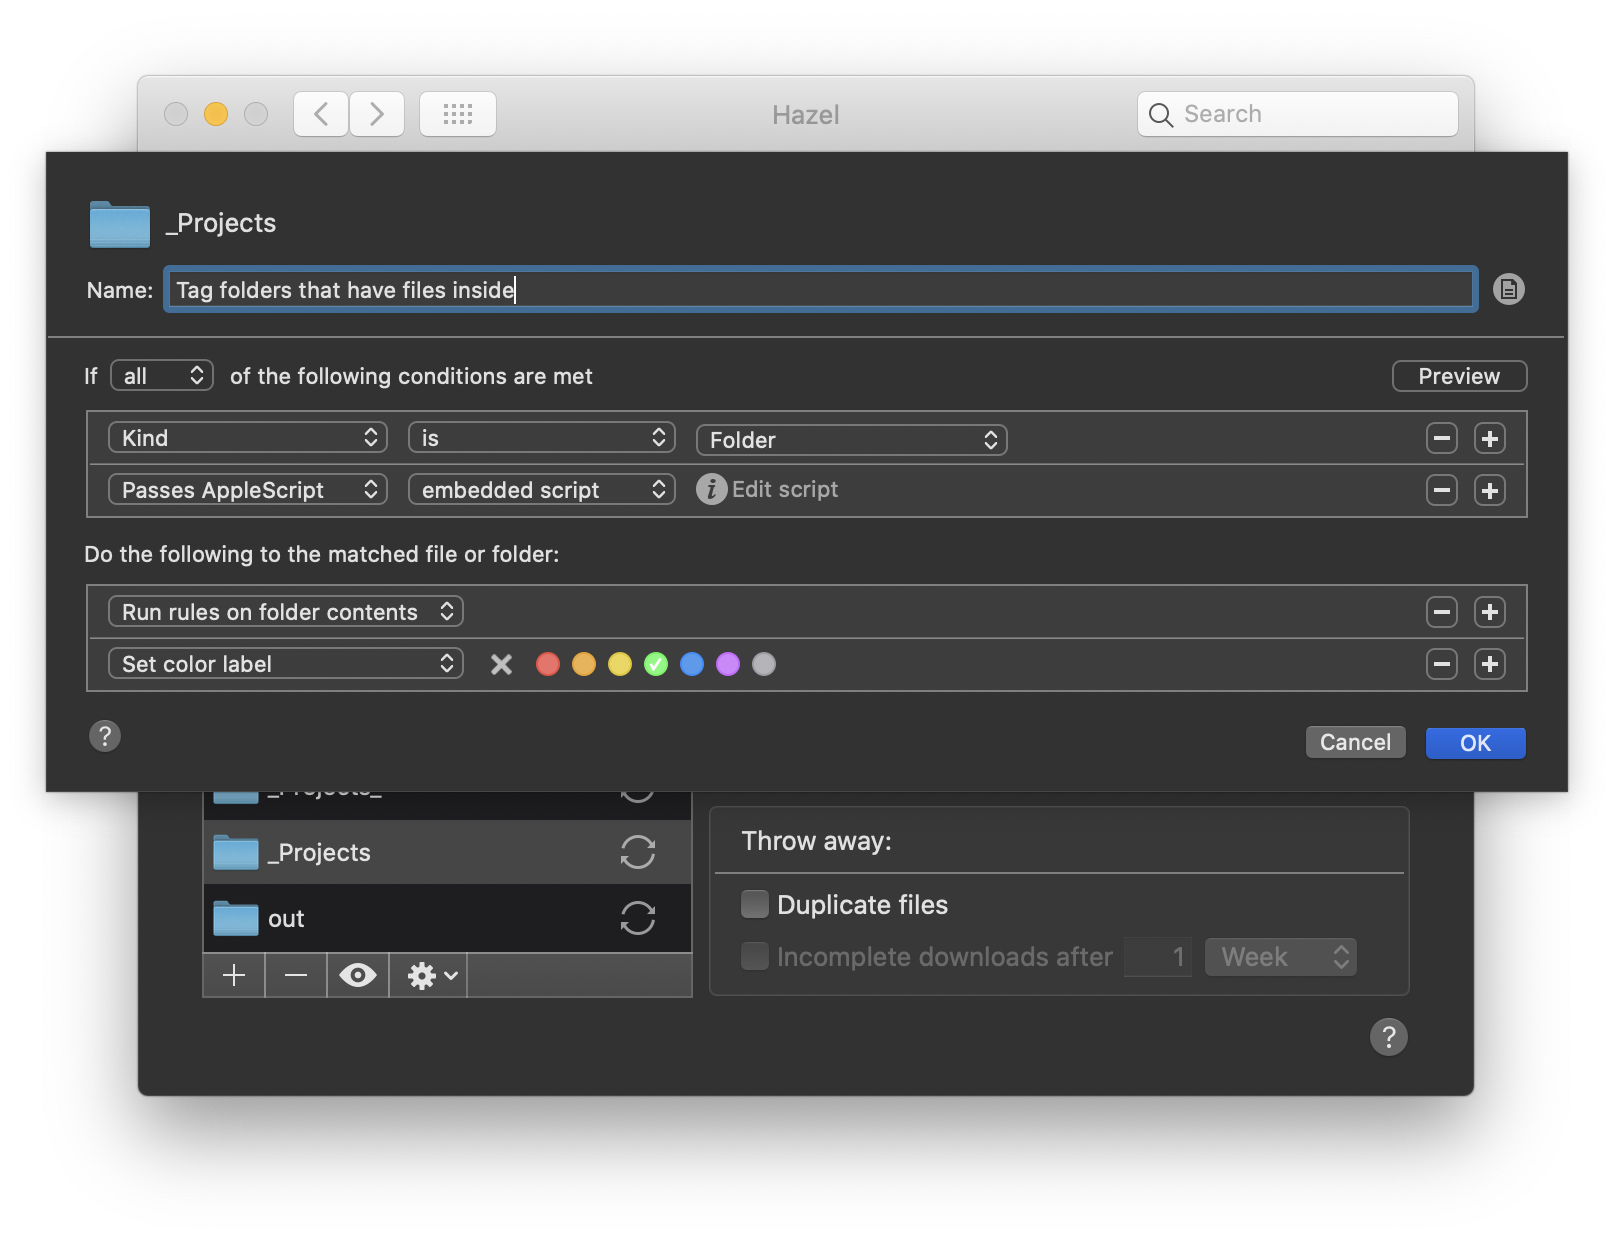This screenshot has width=1614, height=1244.
Task: Click the OK button
Action: pyautogui.click(x=1475, y=743)
